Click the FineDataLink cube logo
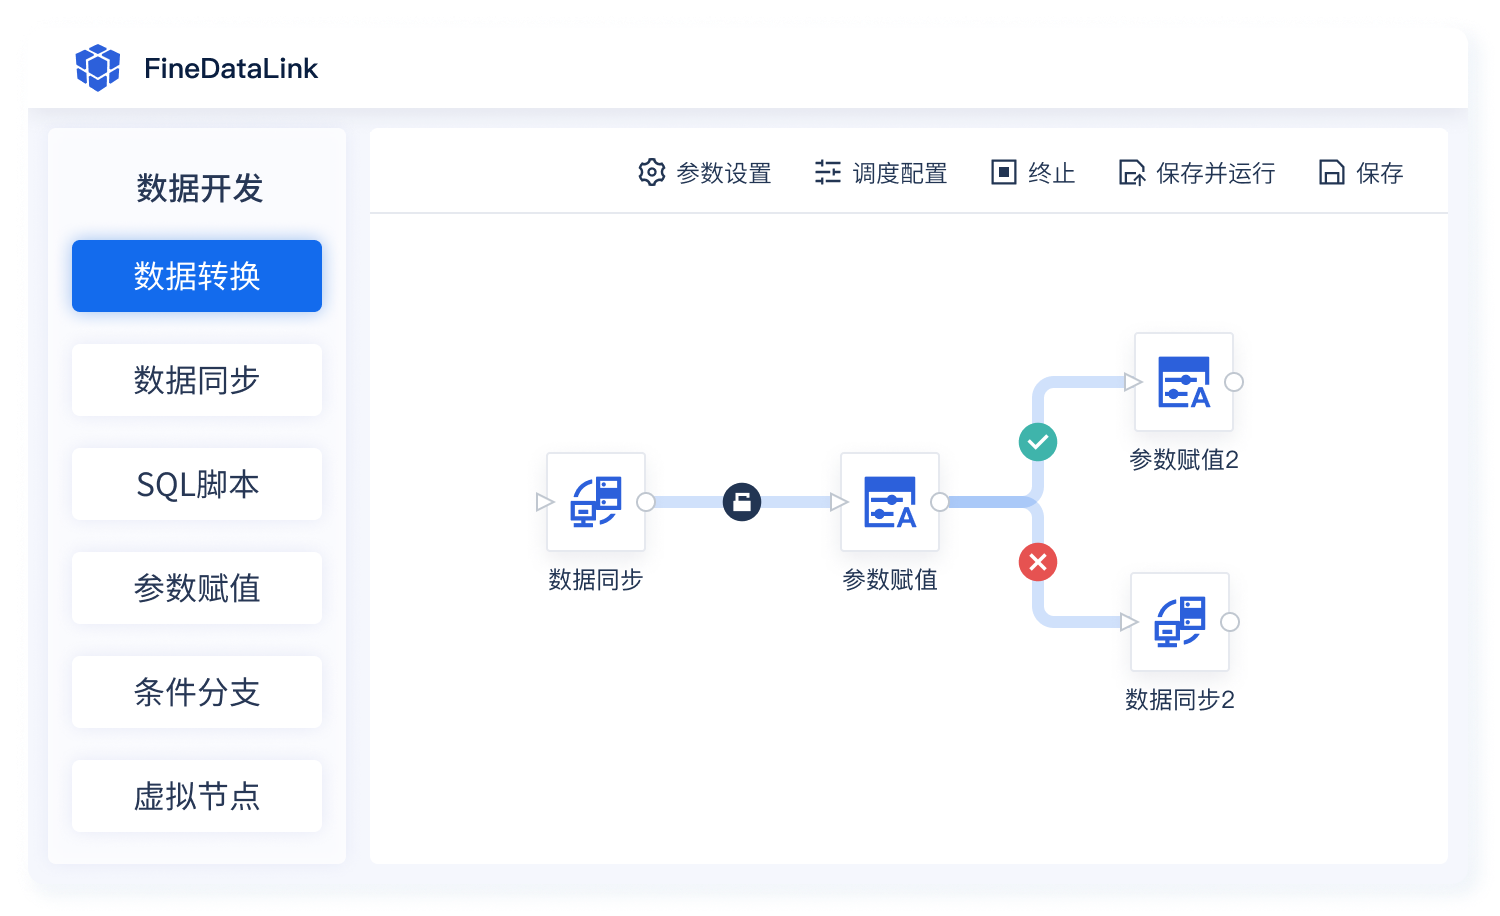This screenshot has height=916, width=1500. 97,68
